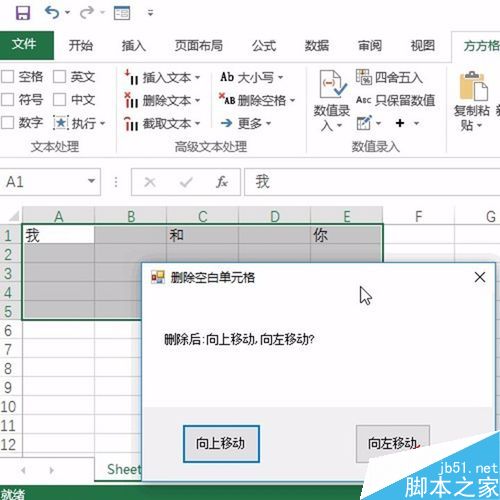Click the edit-pencil icon in 数值录入 group
Viewport: 500px width, 500px height.
364,123
